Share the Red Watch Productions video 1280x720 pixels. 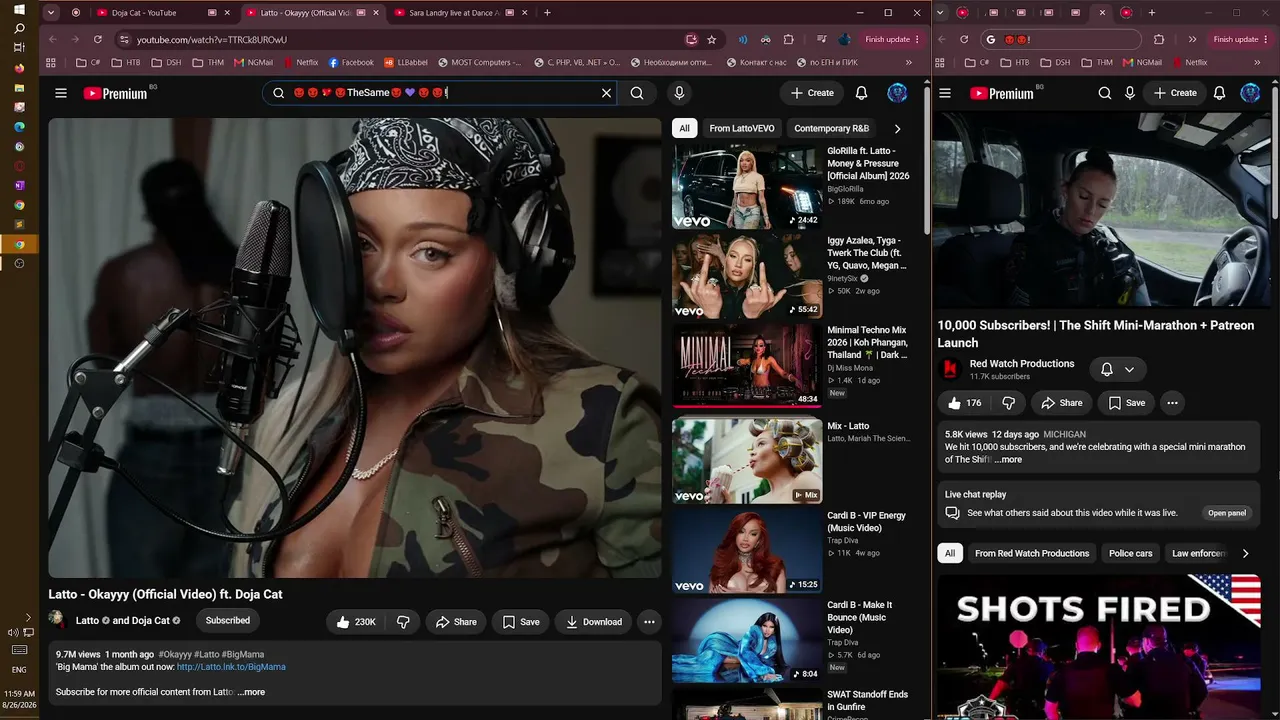coord(1062,403)
